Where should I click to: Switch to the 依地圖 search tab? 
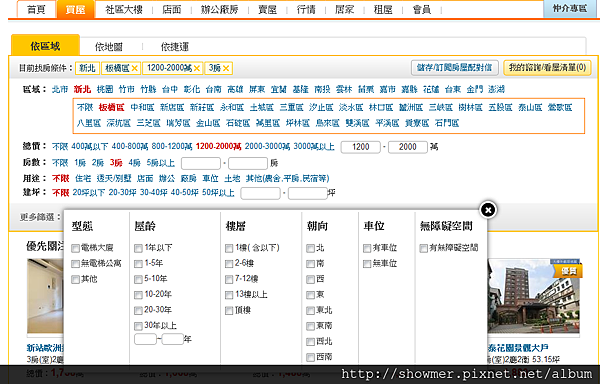[109, 47]
